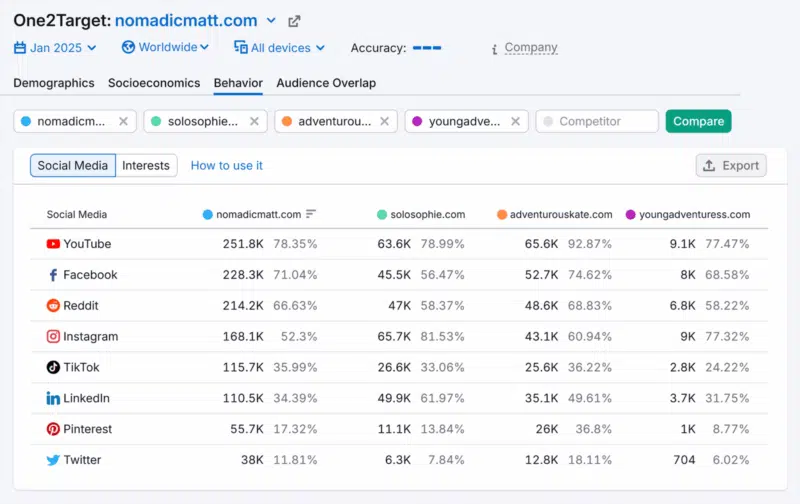Expand the Worldwide region dropdown

[166, 47]
